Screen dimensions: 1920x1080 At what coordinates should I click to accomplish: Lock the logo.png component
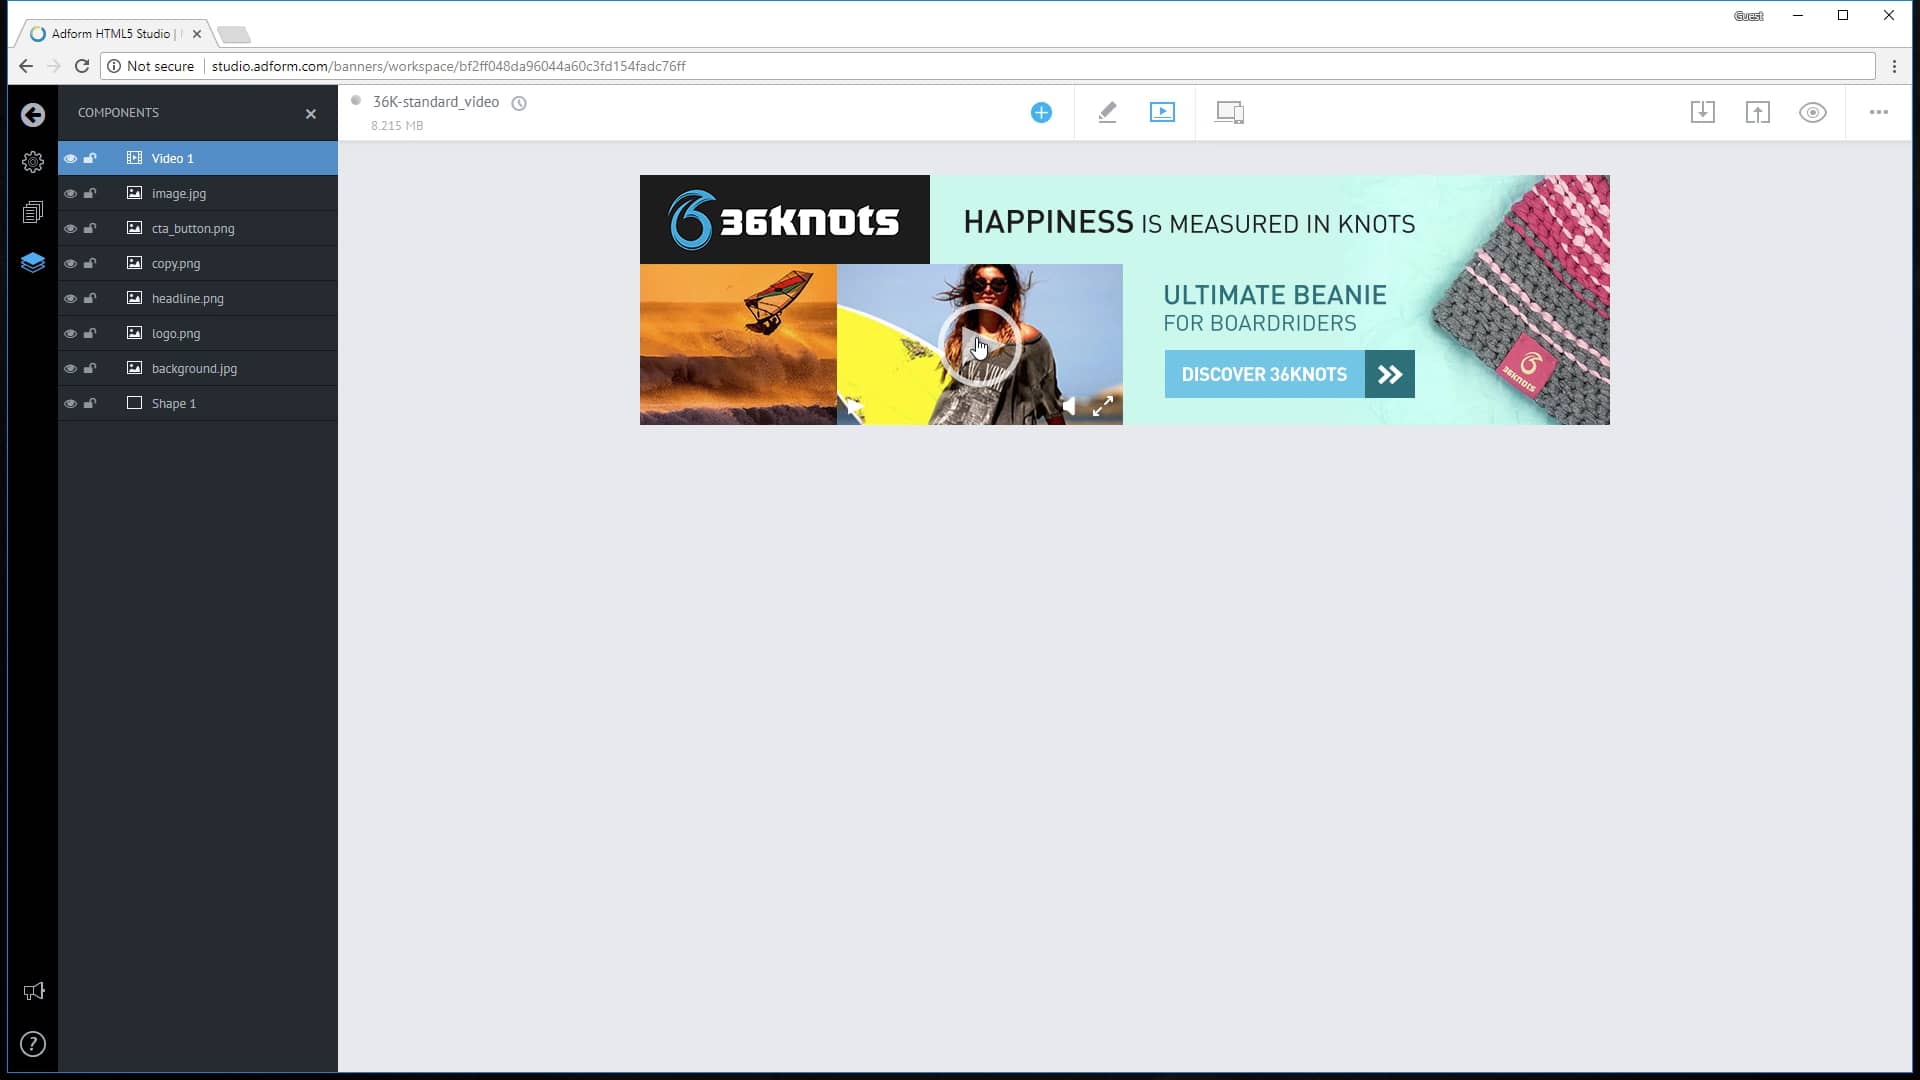point(90,333)
